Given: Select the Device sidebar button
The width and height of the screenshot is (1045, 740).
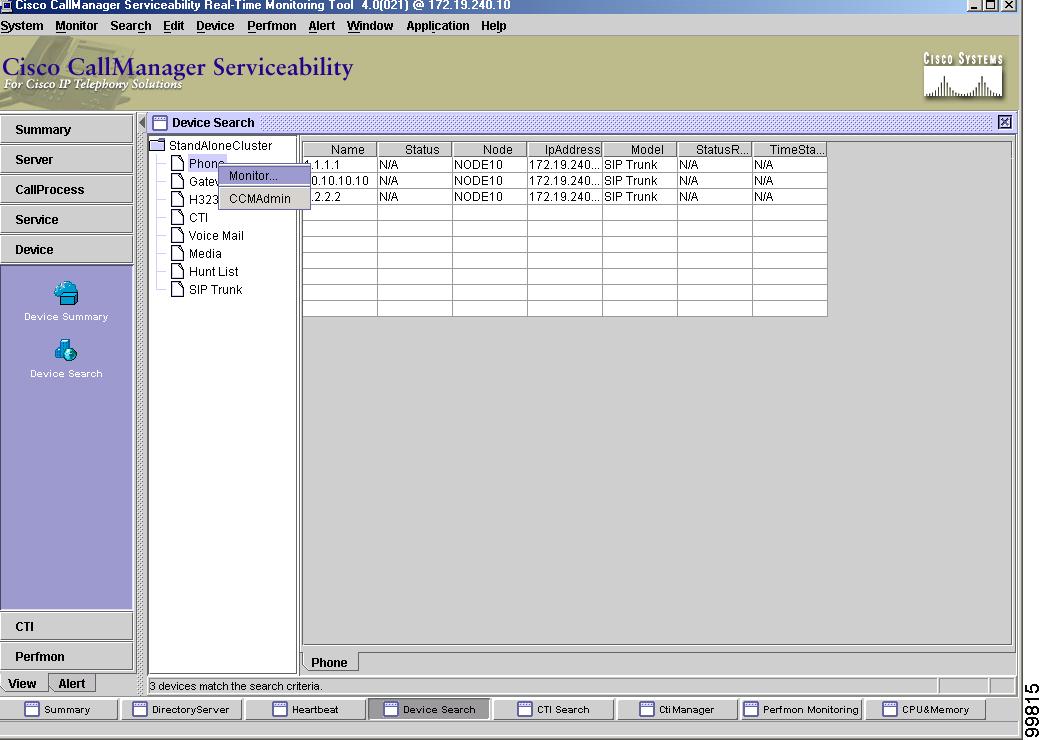Looking at the screenshot, I should tap(67, 249).
